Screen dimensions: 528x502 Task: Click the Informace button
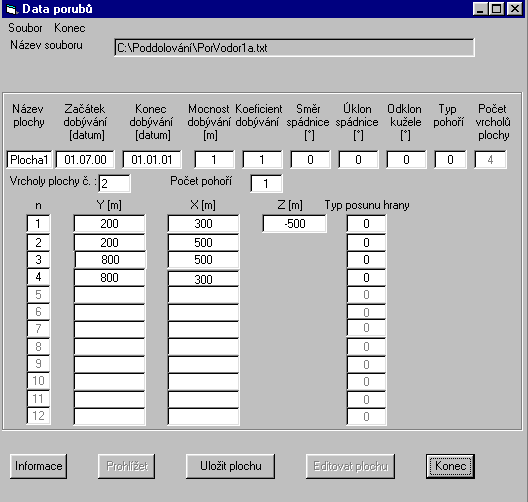(x=38, y=466)
